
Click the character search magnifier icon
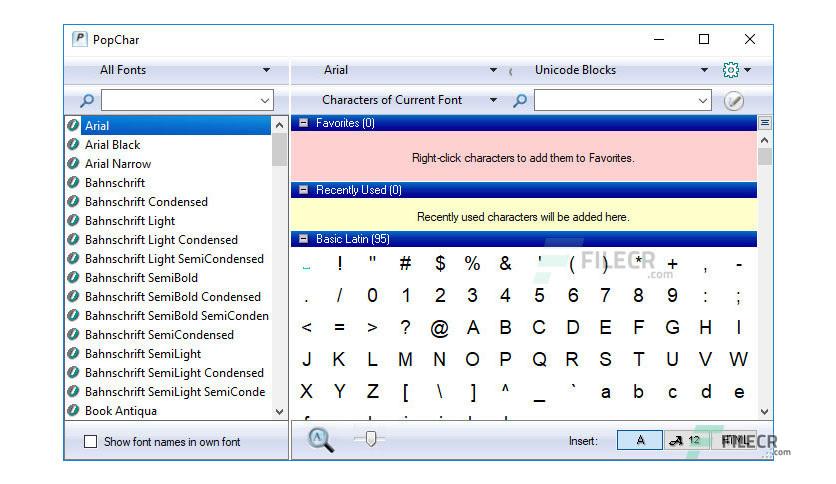pyautogui.click(x=520, y=100)
